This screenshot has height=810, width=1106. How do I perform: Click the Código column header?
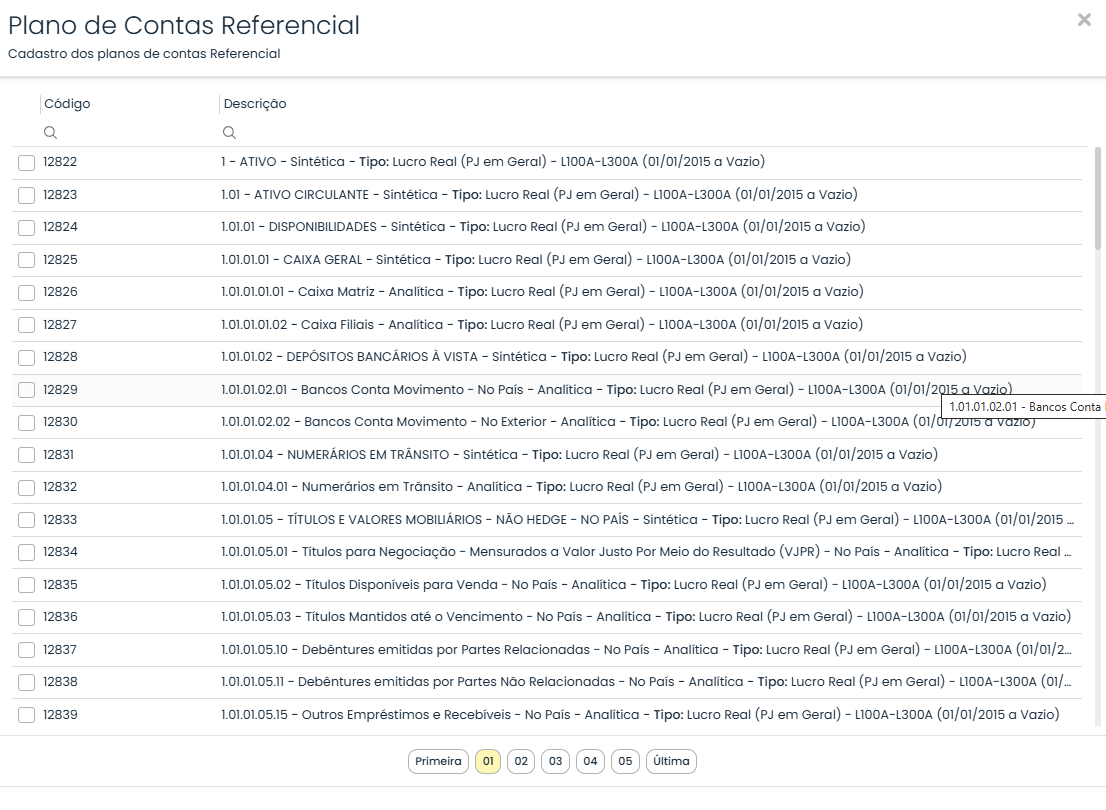[67, 104]
